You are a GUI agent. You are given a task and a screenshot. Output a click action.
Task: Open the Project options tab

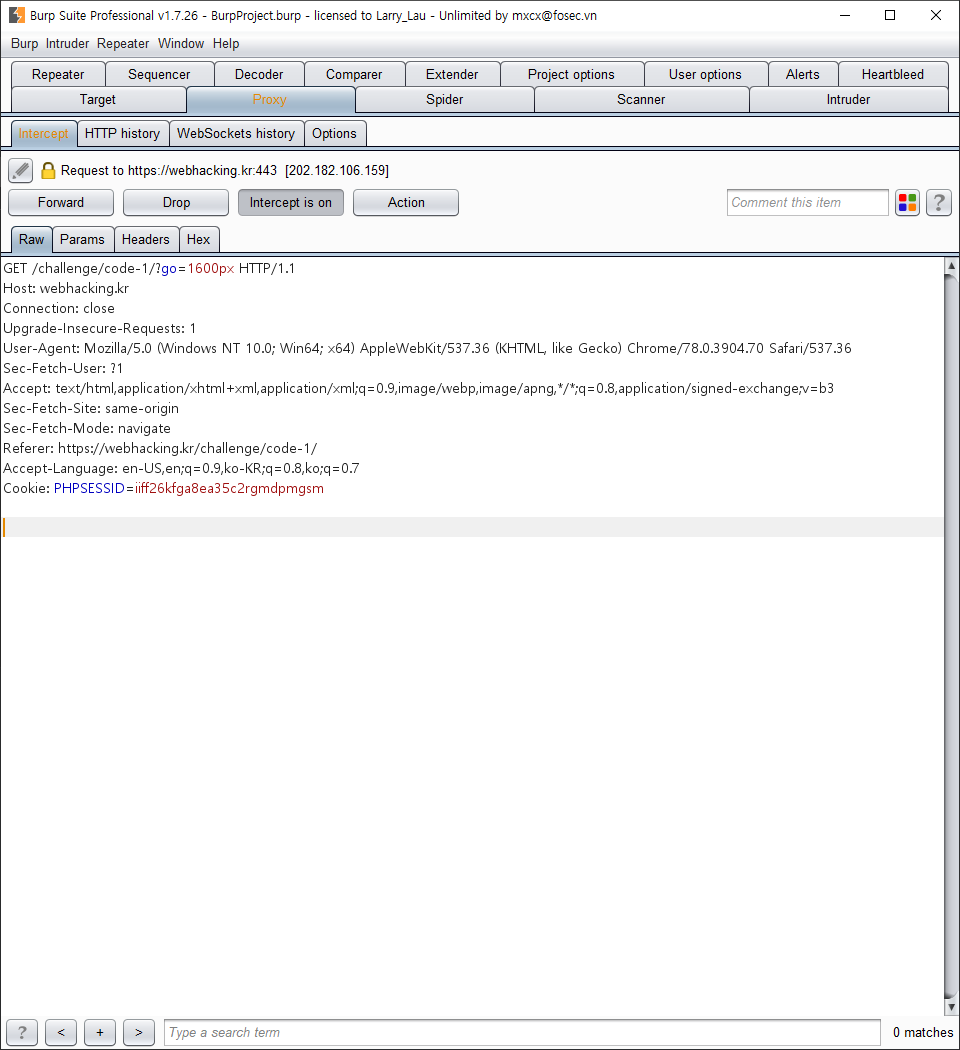pos(571,74)
